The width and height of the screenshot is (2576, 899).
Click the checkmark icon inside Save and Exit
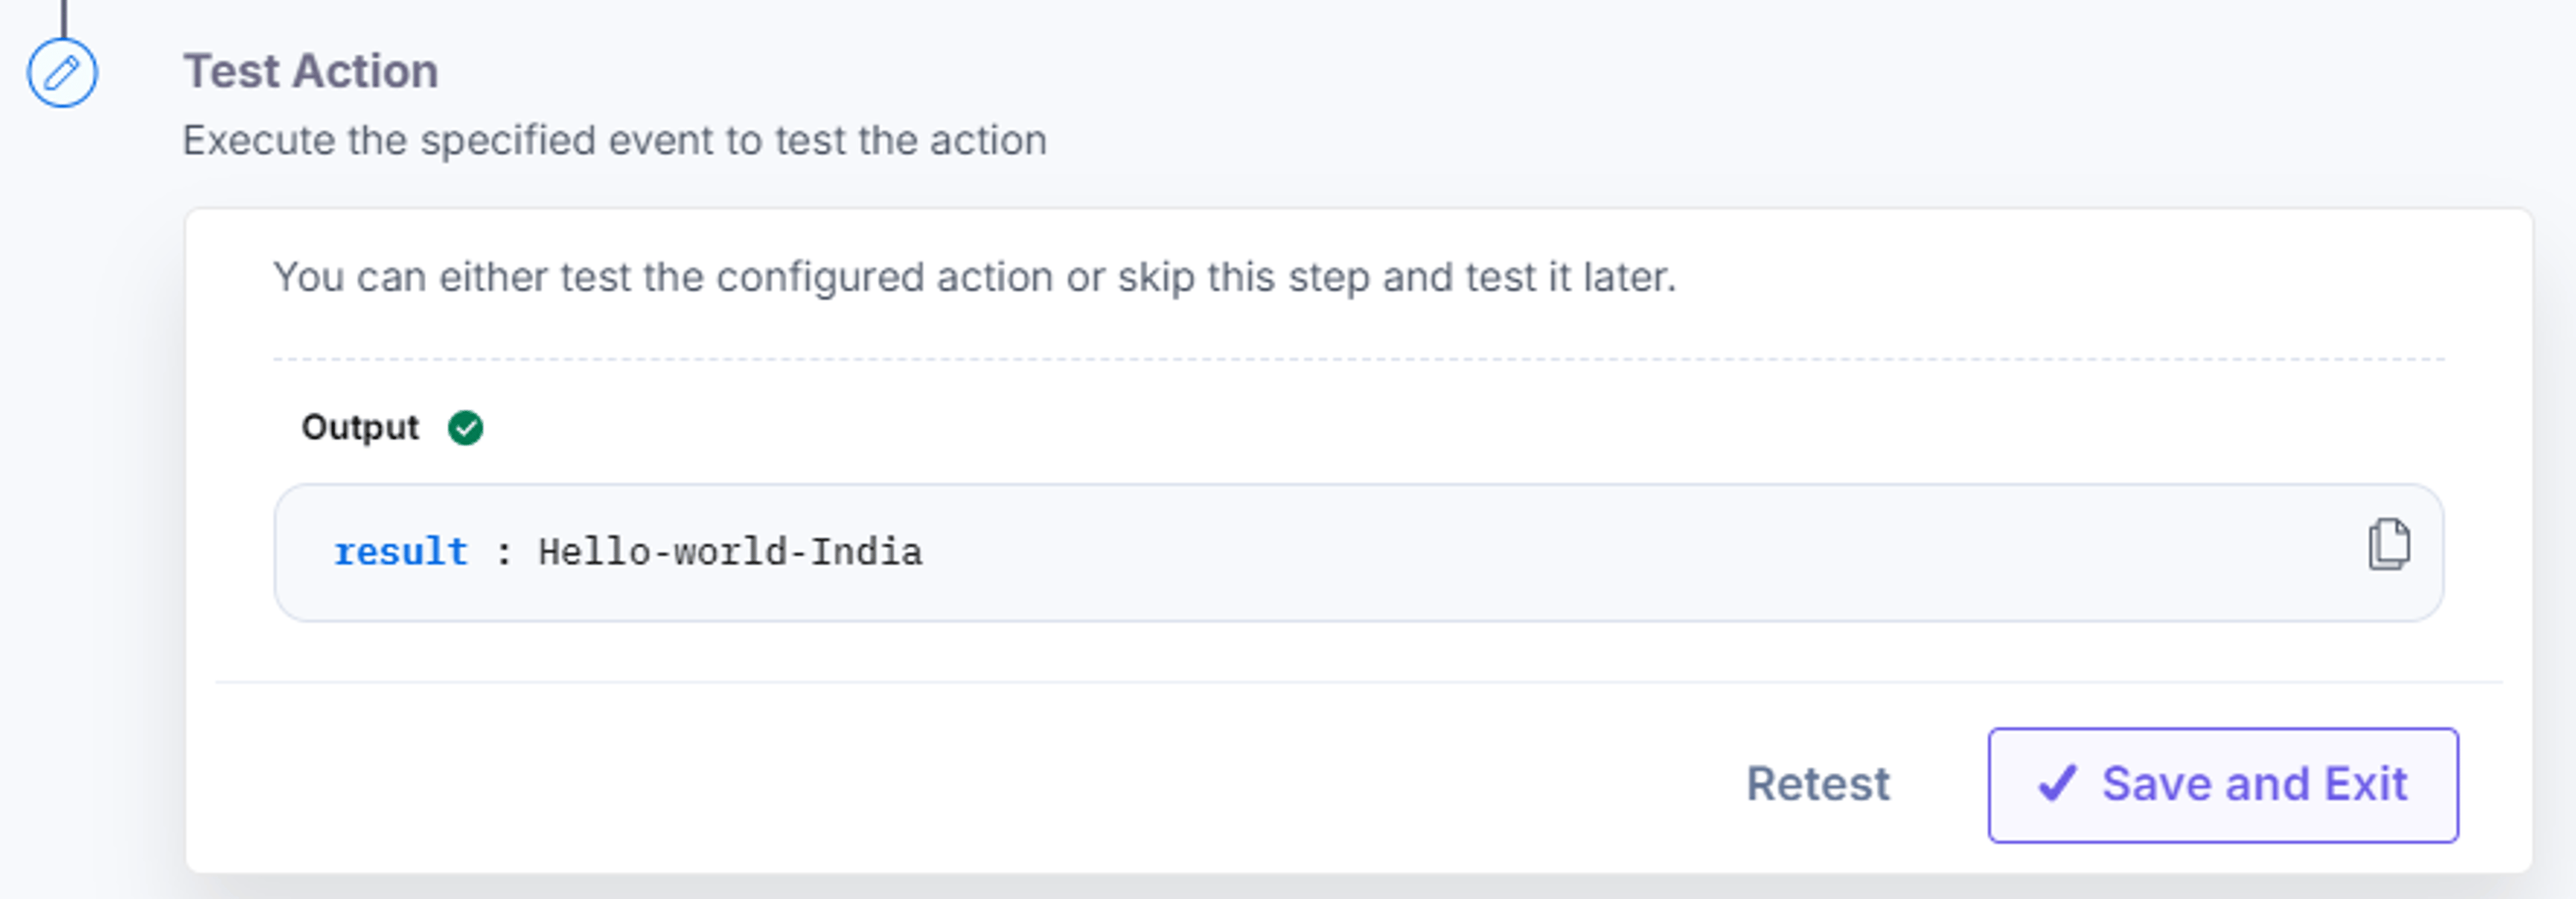pyautogui.click(x=2057, y=784)
